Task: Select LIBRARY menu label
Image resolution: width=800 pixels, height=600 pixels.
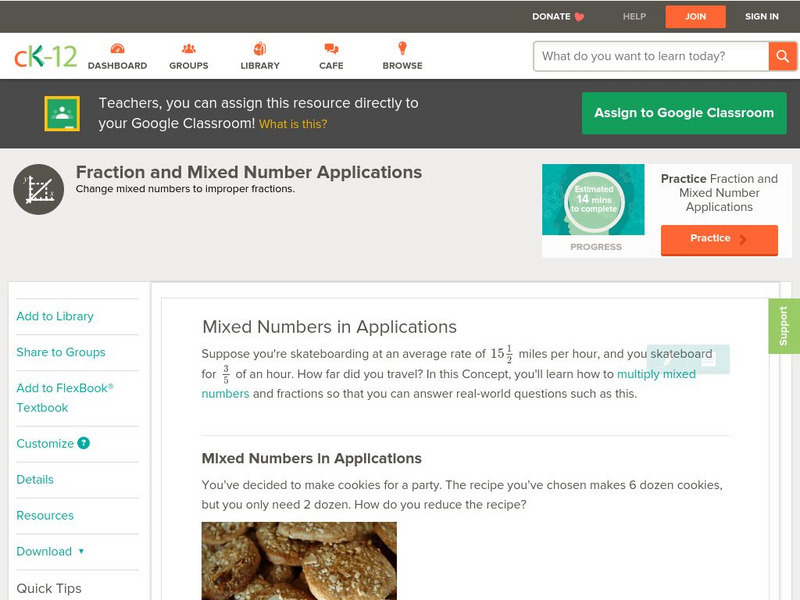Action: (260, 65)
